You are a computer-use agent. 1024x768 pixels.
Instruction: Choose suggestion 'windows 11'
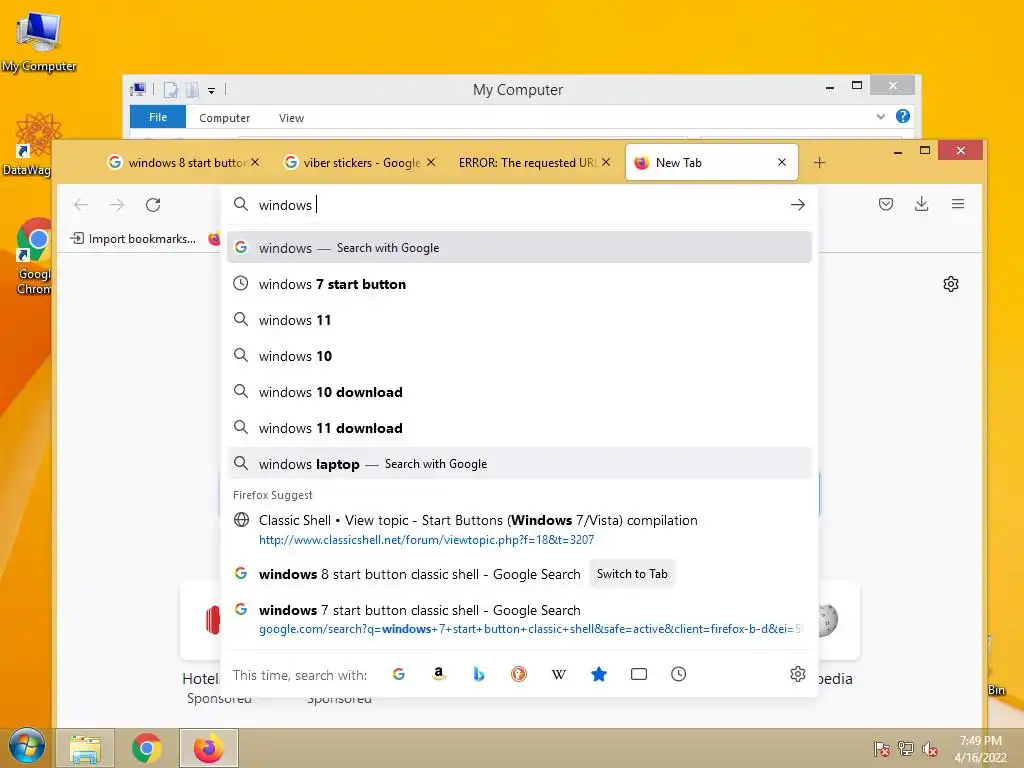[519, 320]
